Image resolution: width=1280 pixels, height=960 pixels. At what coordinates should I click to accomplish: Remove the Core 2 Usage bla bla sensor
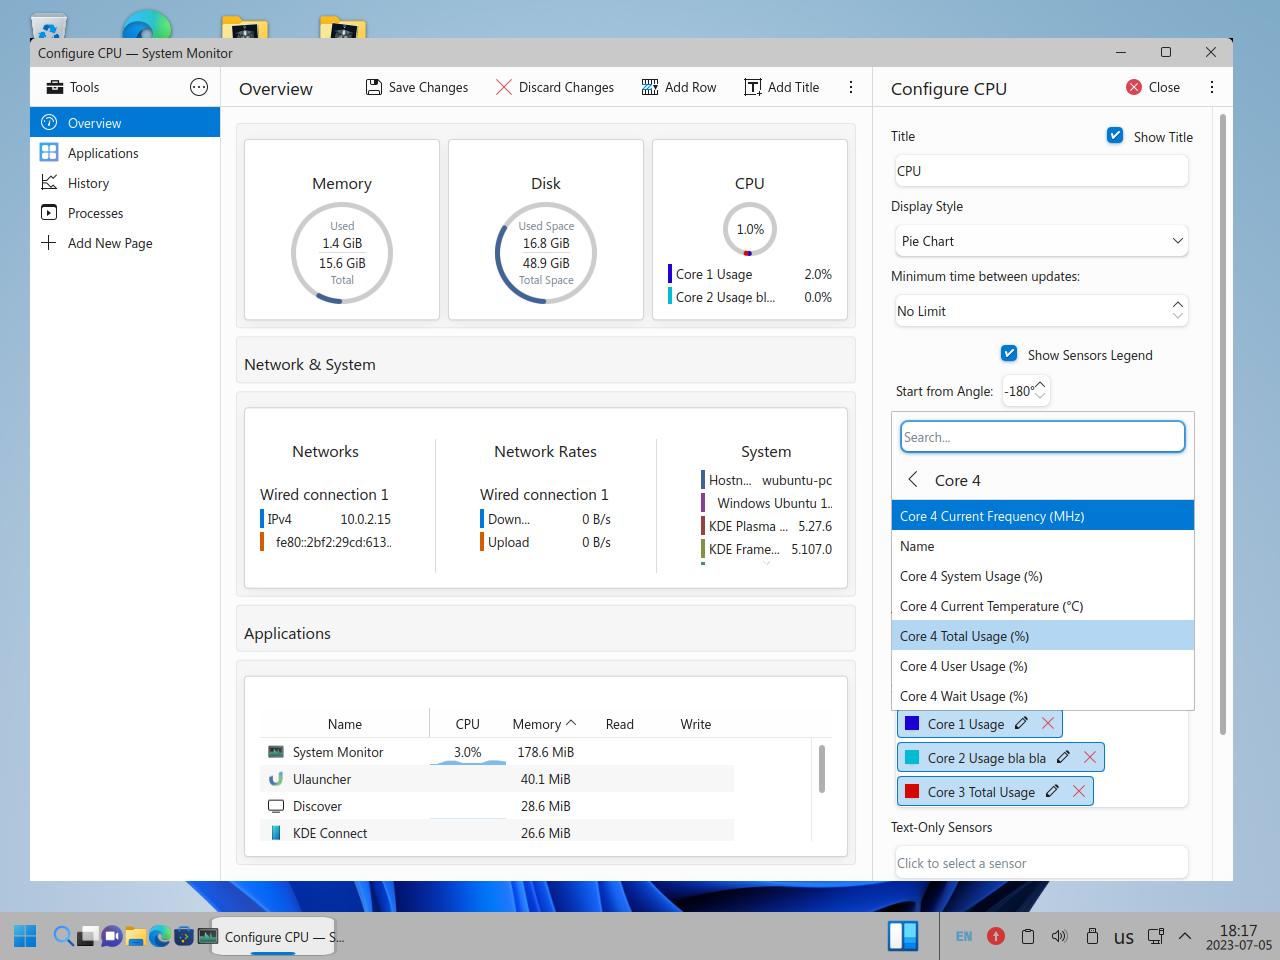(x=1090, y=757)
